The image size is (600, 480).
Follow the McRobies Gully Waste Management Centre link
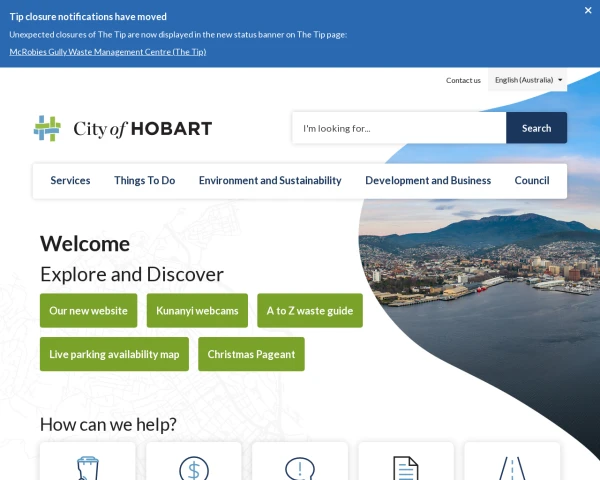(x=108, y=51)
